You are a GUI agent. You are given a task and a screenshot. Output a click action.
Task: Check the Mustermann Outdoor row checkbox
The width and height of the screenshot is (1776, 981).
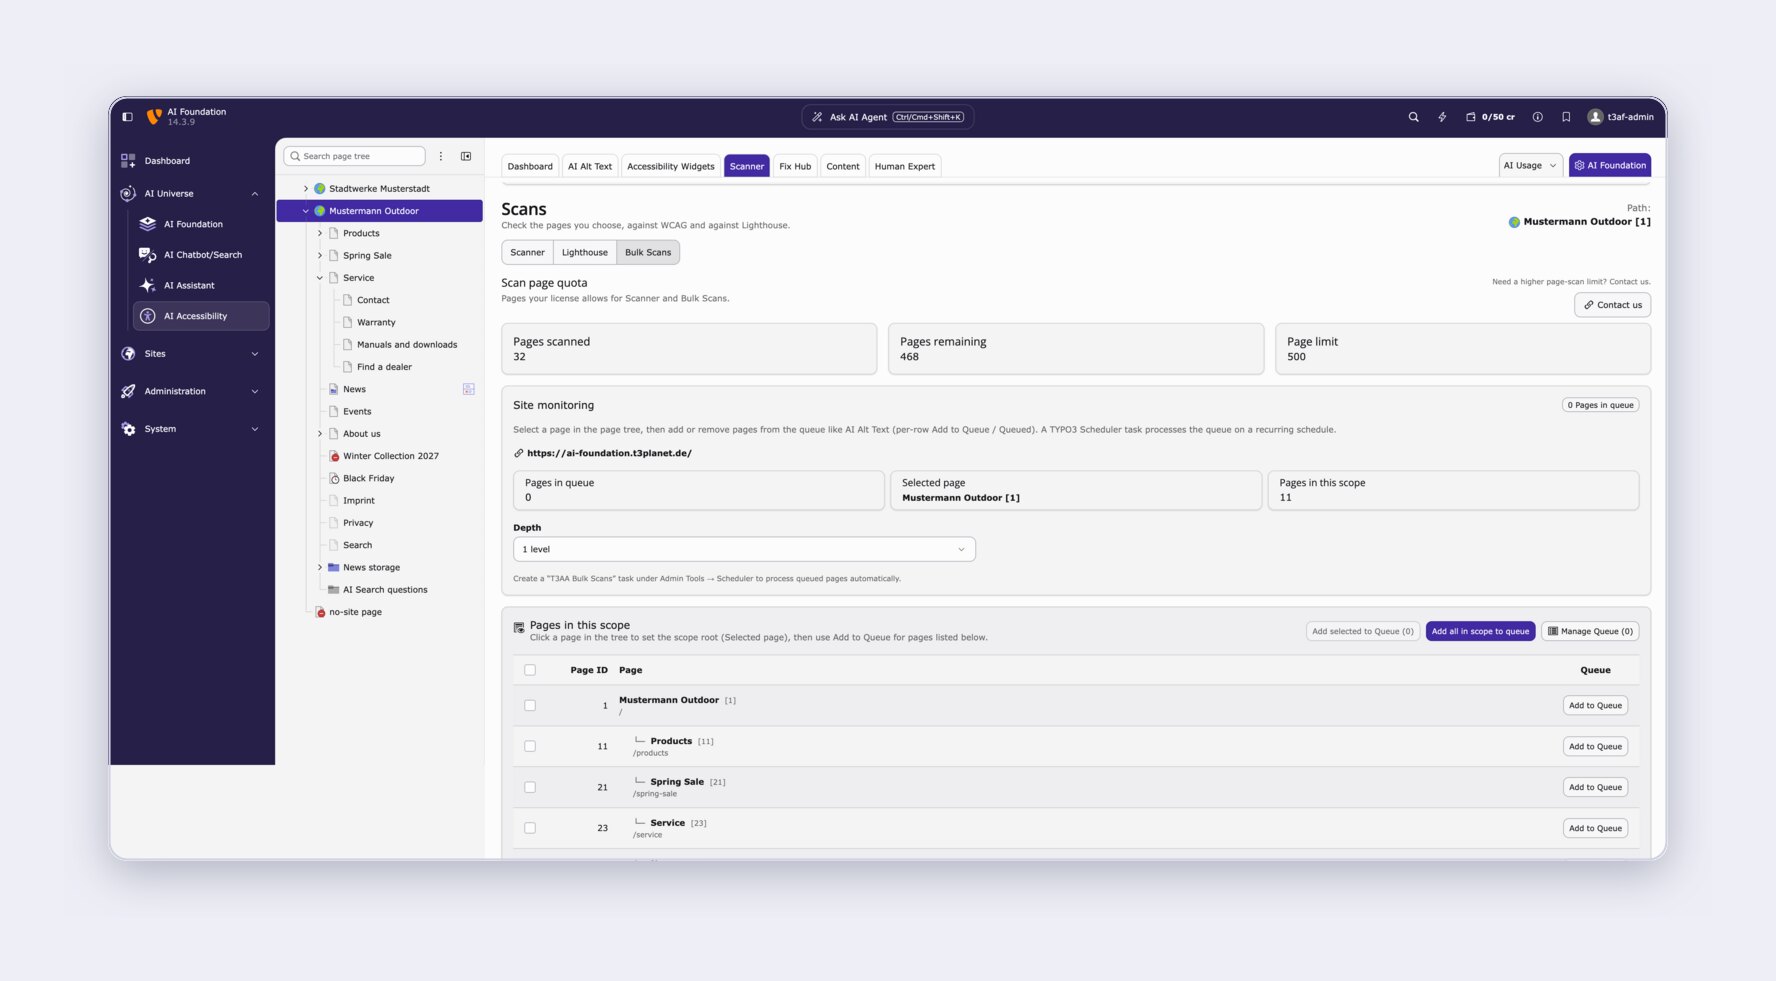click(530, 706)
